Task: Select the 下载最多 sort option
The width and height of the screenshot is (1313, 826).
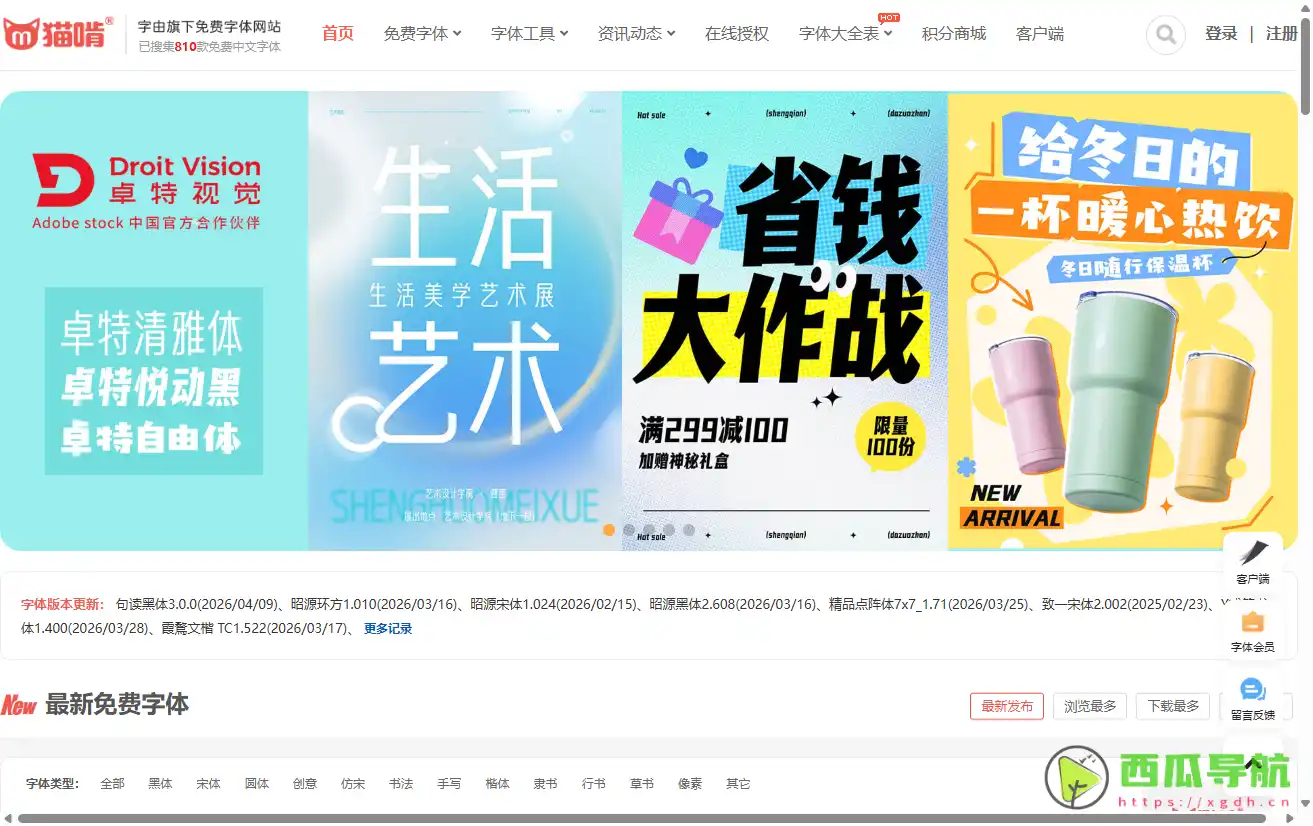Action: [1172, 705]
